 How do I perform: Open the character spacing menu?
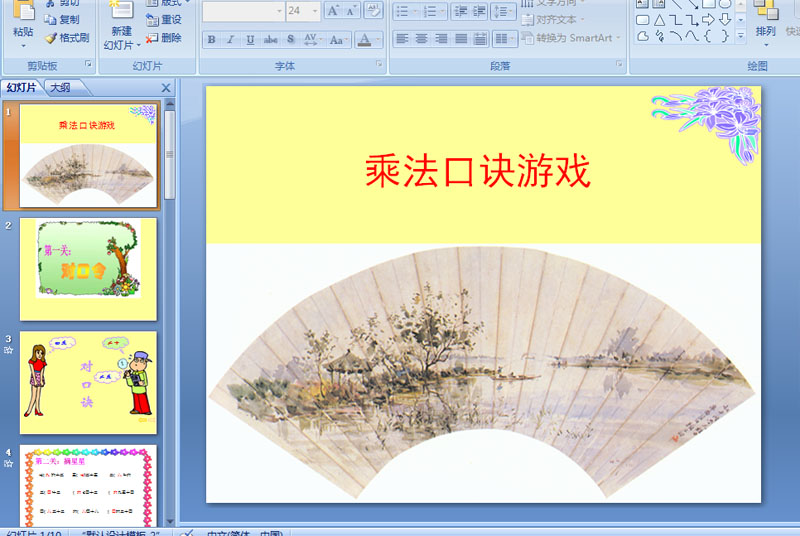coord(312,39)
